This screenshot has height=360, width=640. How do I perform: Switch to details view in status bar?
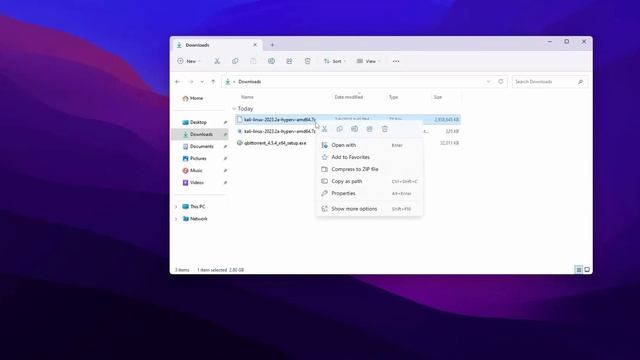579,269
